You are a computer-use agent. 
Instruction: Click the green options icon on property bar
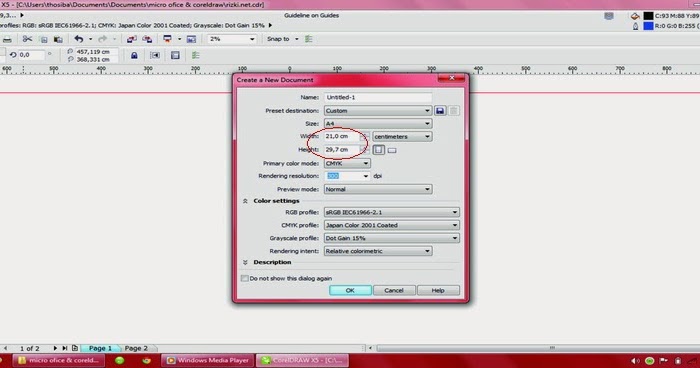tap(196, 55)
